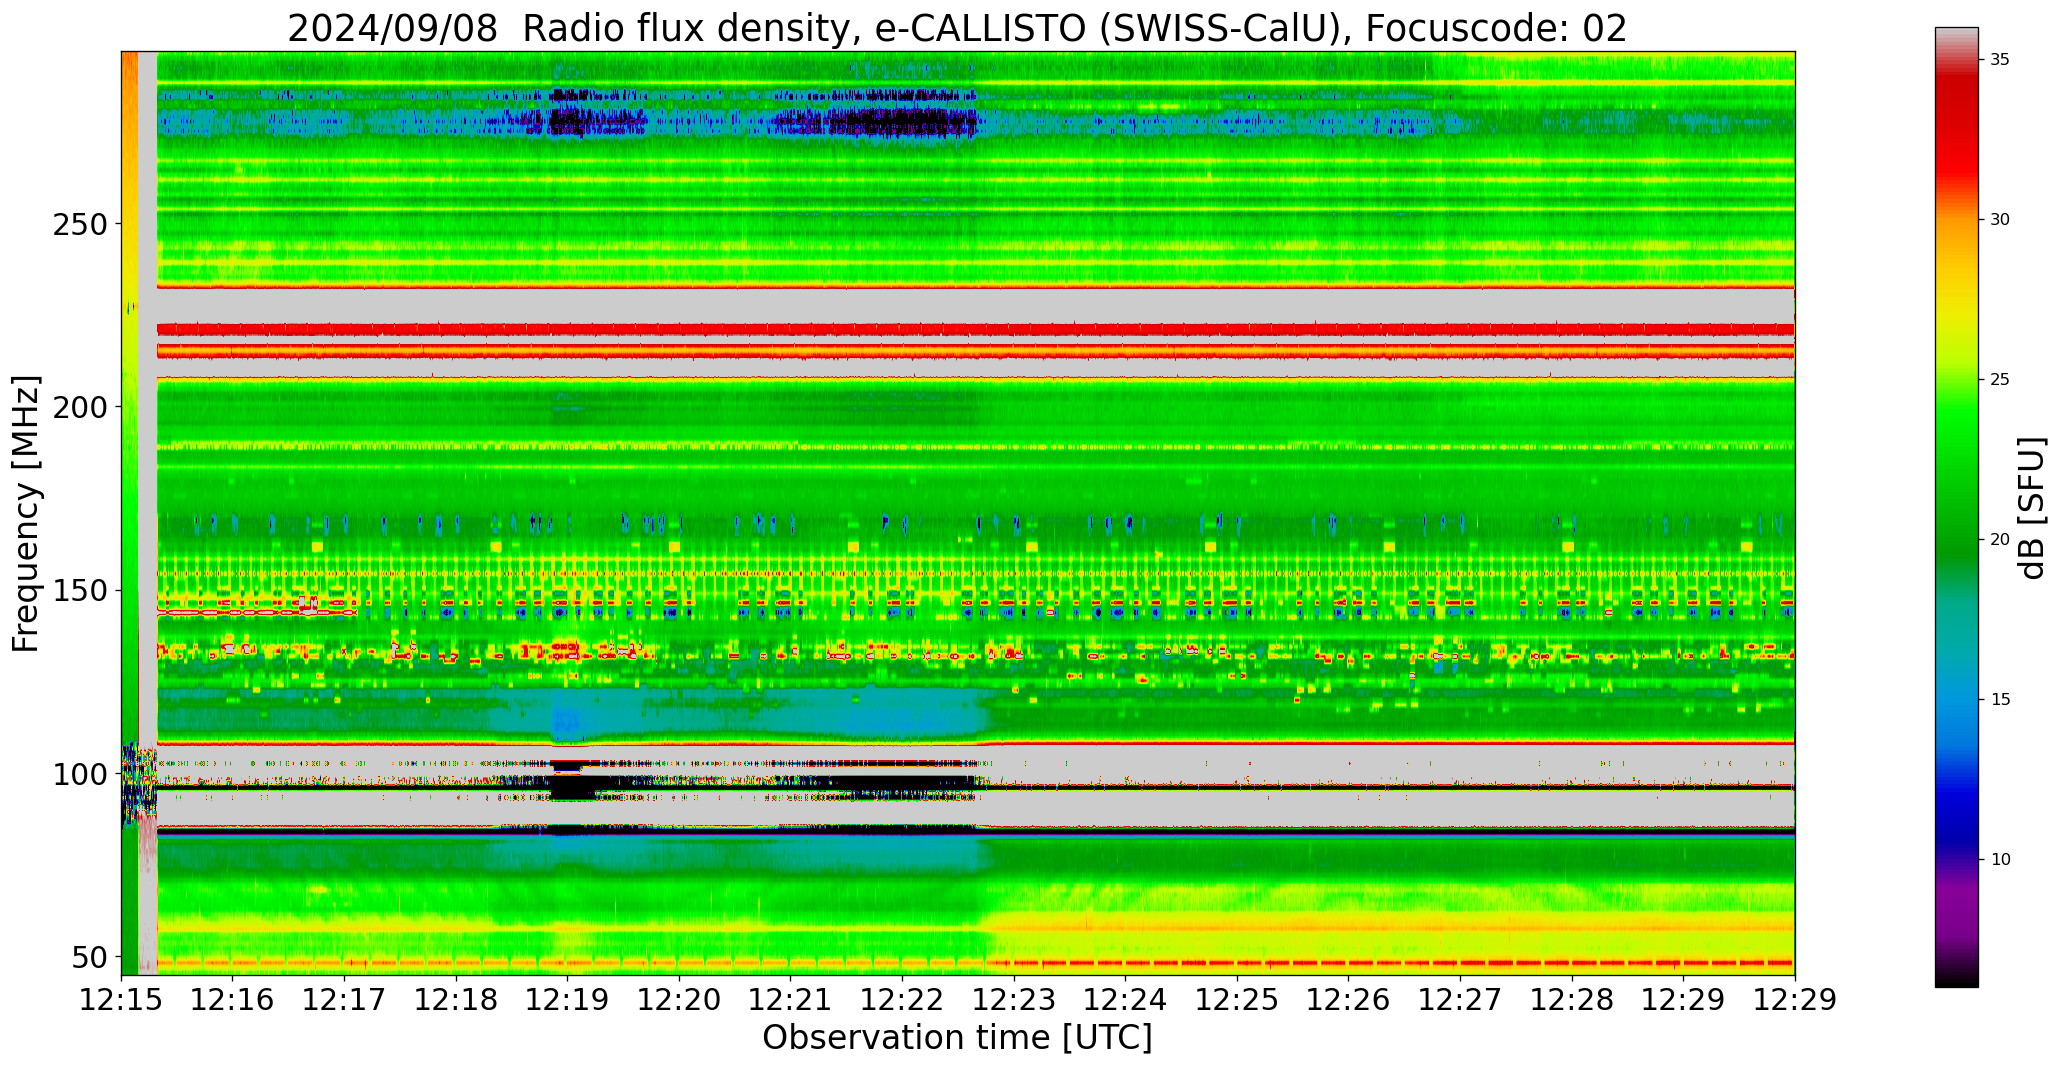
Task: Click the colorbar 30 tick label
Action: (2000, 220)
